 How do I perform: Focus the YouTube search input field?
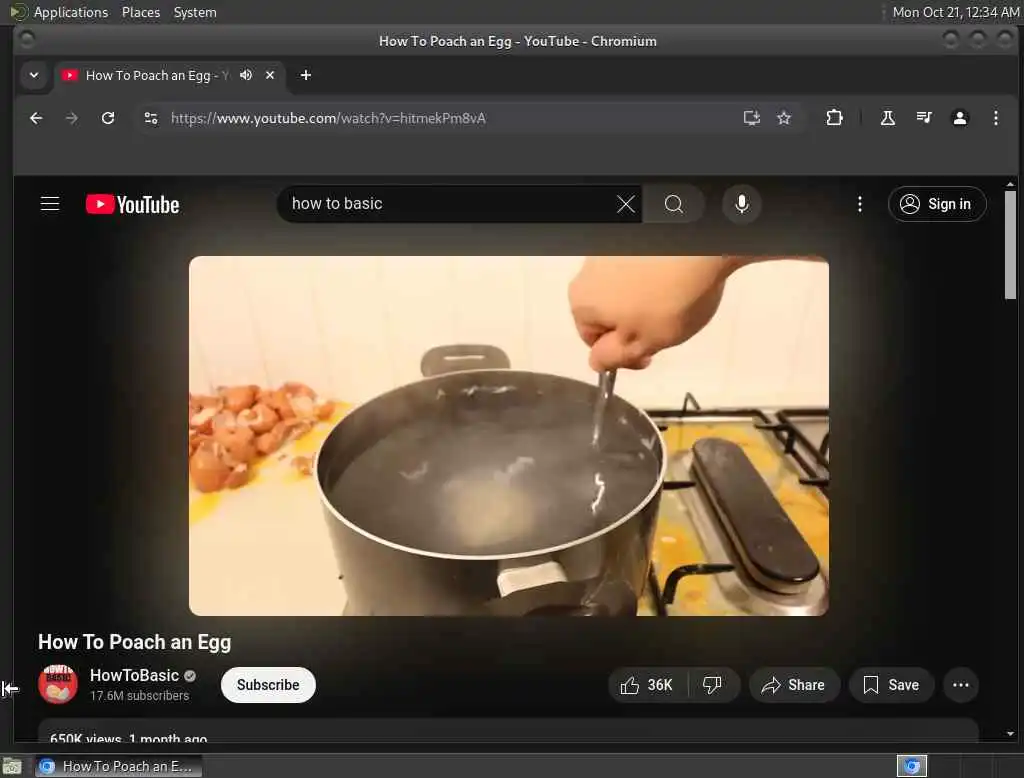click(451, 204)
